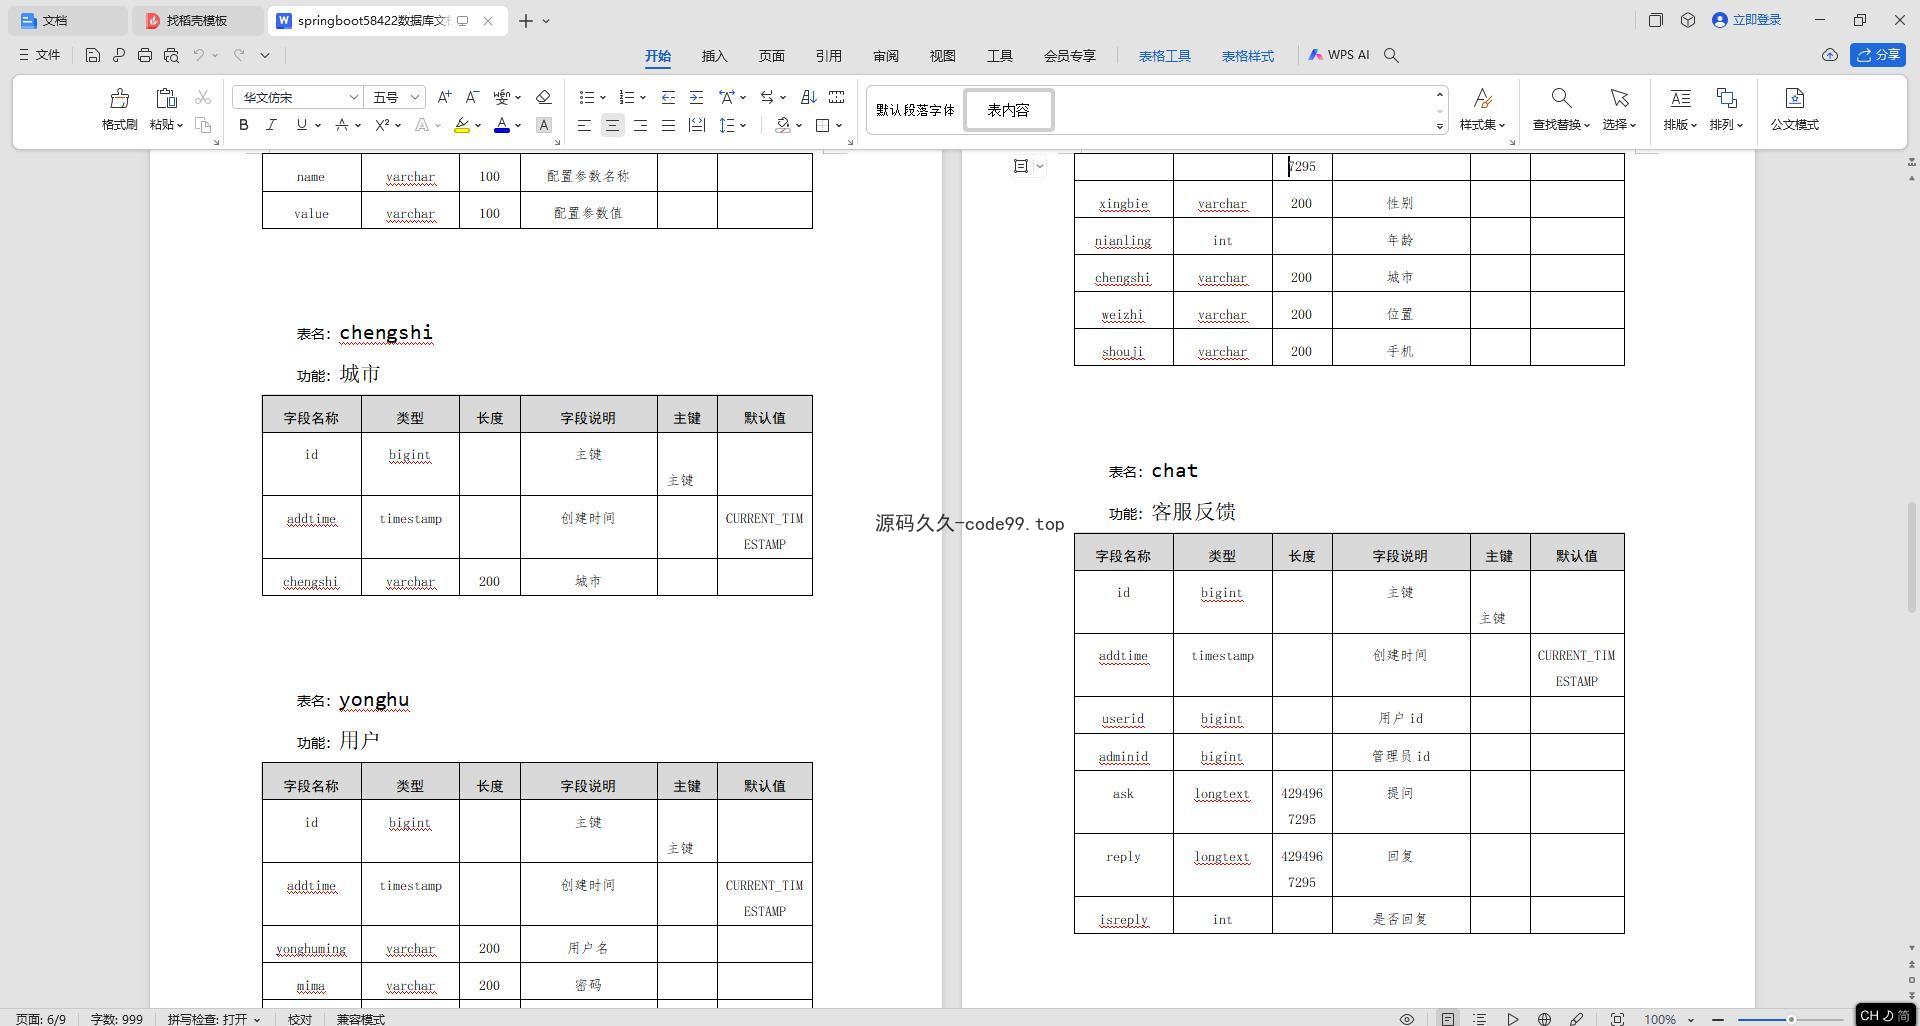The height and width of the screenshot is (1026, 1920).
Task: Click the eraser Clear Formatting icon
Action: tap(543, 97)
